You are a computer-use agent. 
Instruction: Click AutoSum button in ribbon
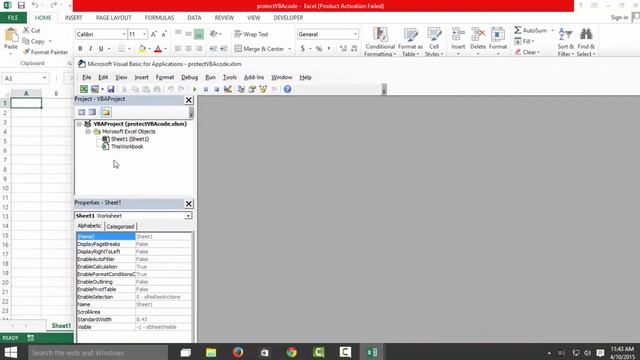pyautogui.click(x=531, y=30)
